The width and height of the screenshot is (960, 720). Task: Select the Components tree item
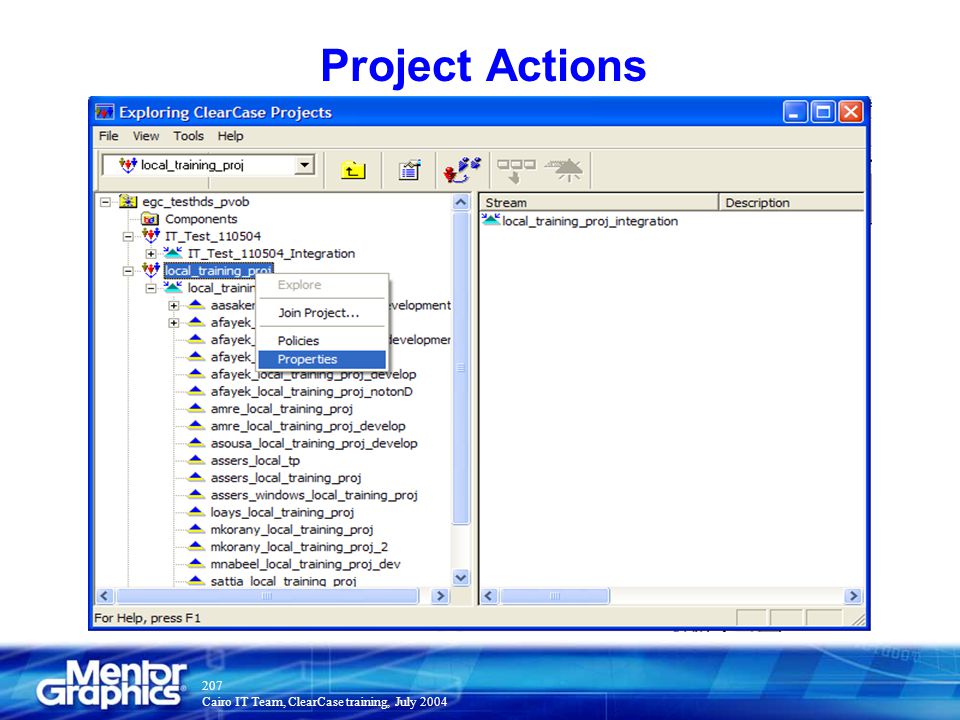tap(201, 219)
